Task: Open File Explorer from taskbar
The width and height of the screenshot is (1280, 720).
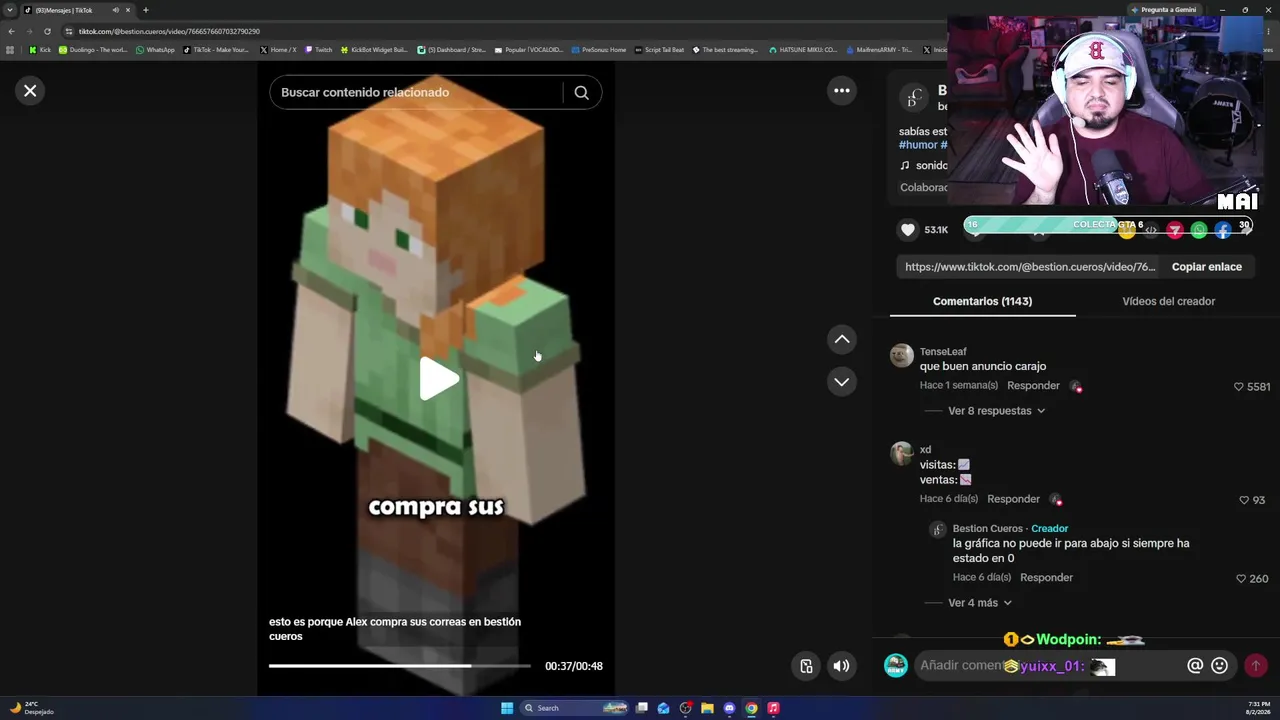Action: pyautogui.click(x=707, y=708)
